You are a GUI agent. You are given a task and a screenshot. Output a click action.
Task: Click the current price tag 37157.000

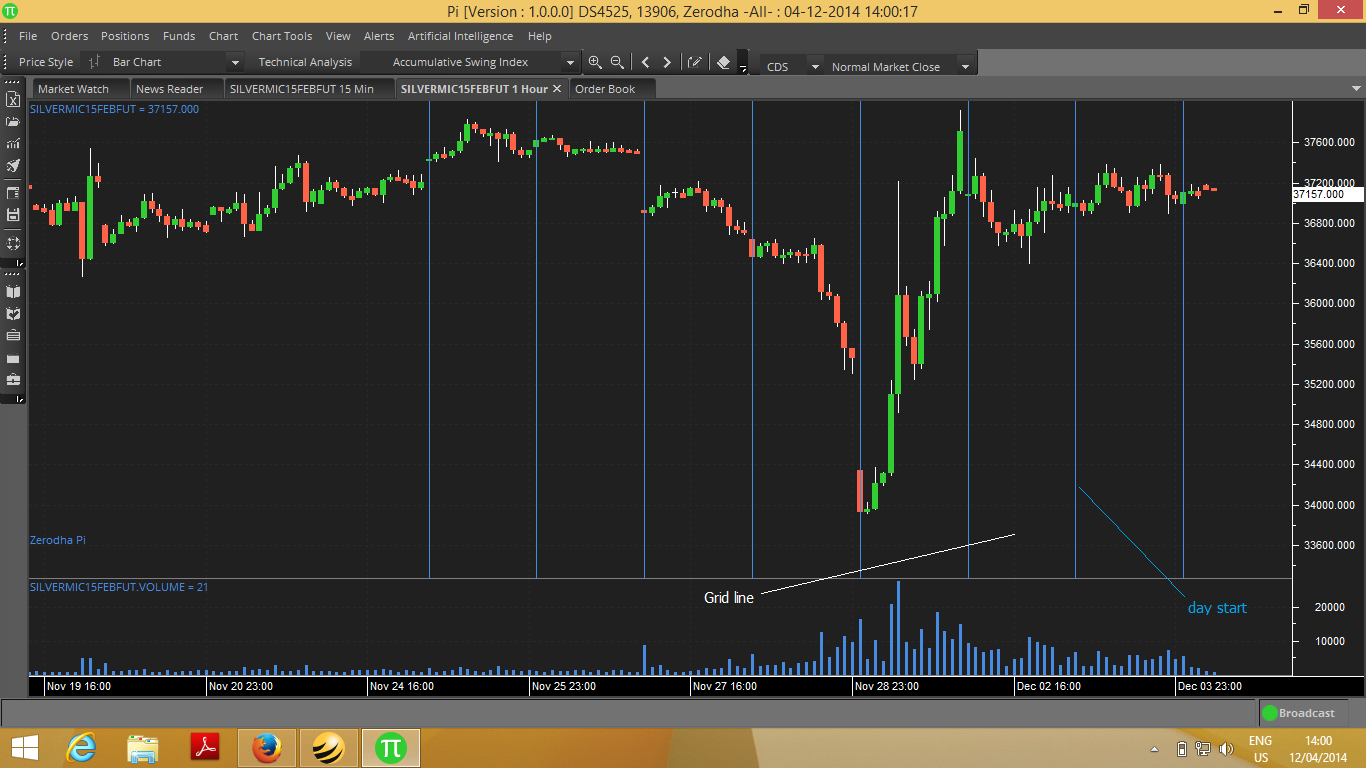point(1326,194)
